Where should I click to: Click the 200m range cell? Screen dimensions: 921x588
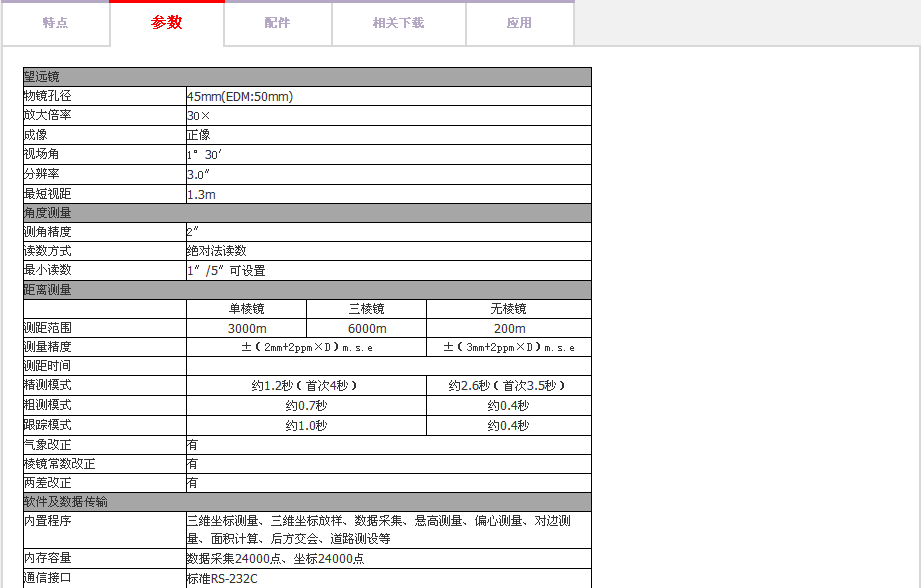click(x=508, y=329)
